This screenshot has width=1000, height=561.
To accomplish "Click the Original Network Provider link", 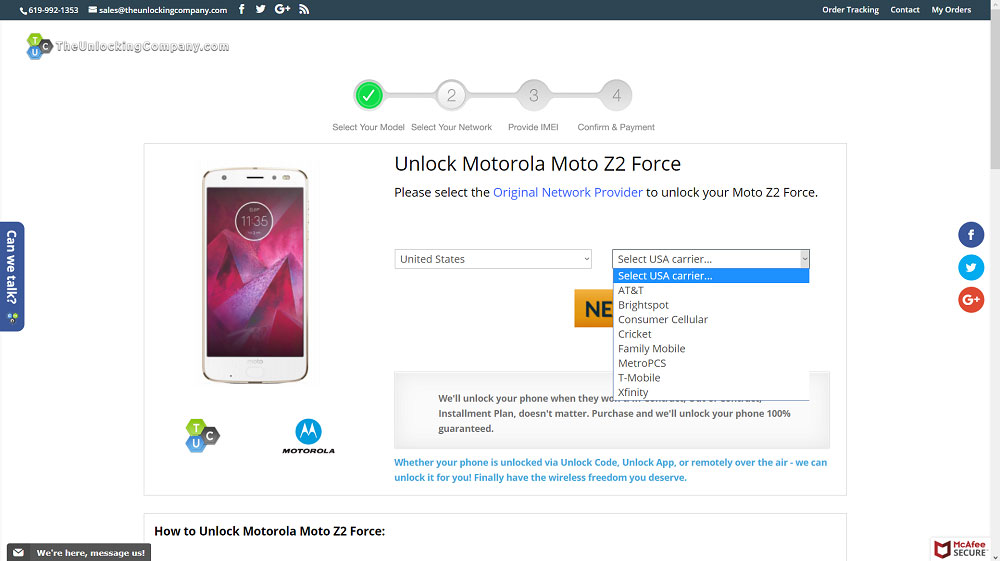I will click(x=568, y=193).
